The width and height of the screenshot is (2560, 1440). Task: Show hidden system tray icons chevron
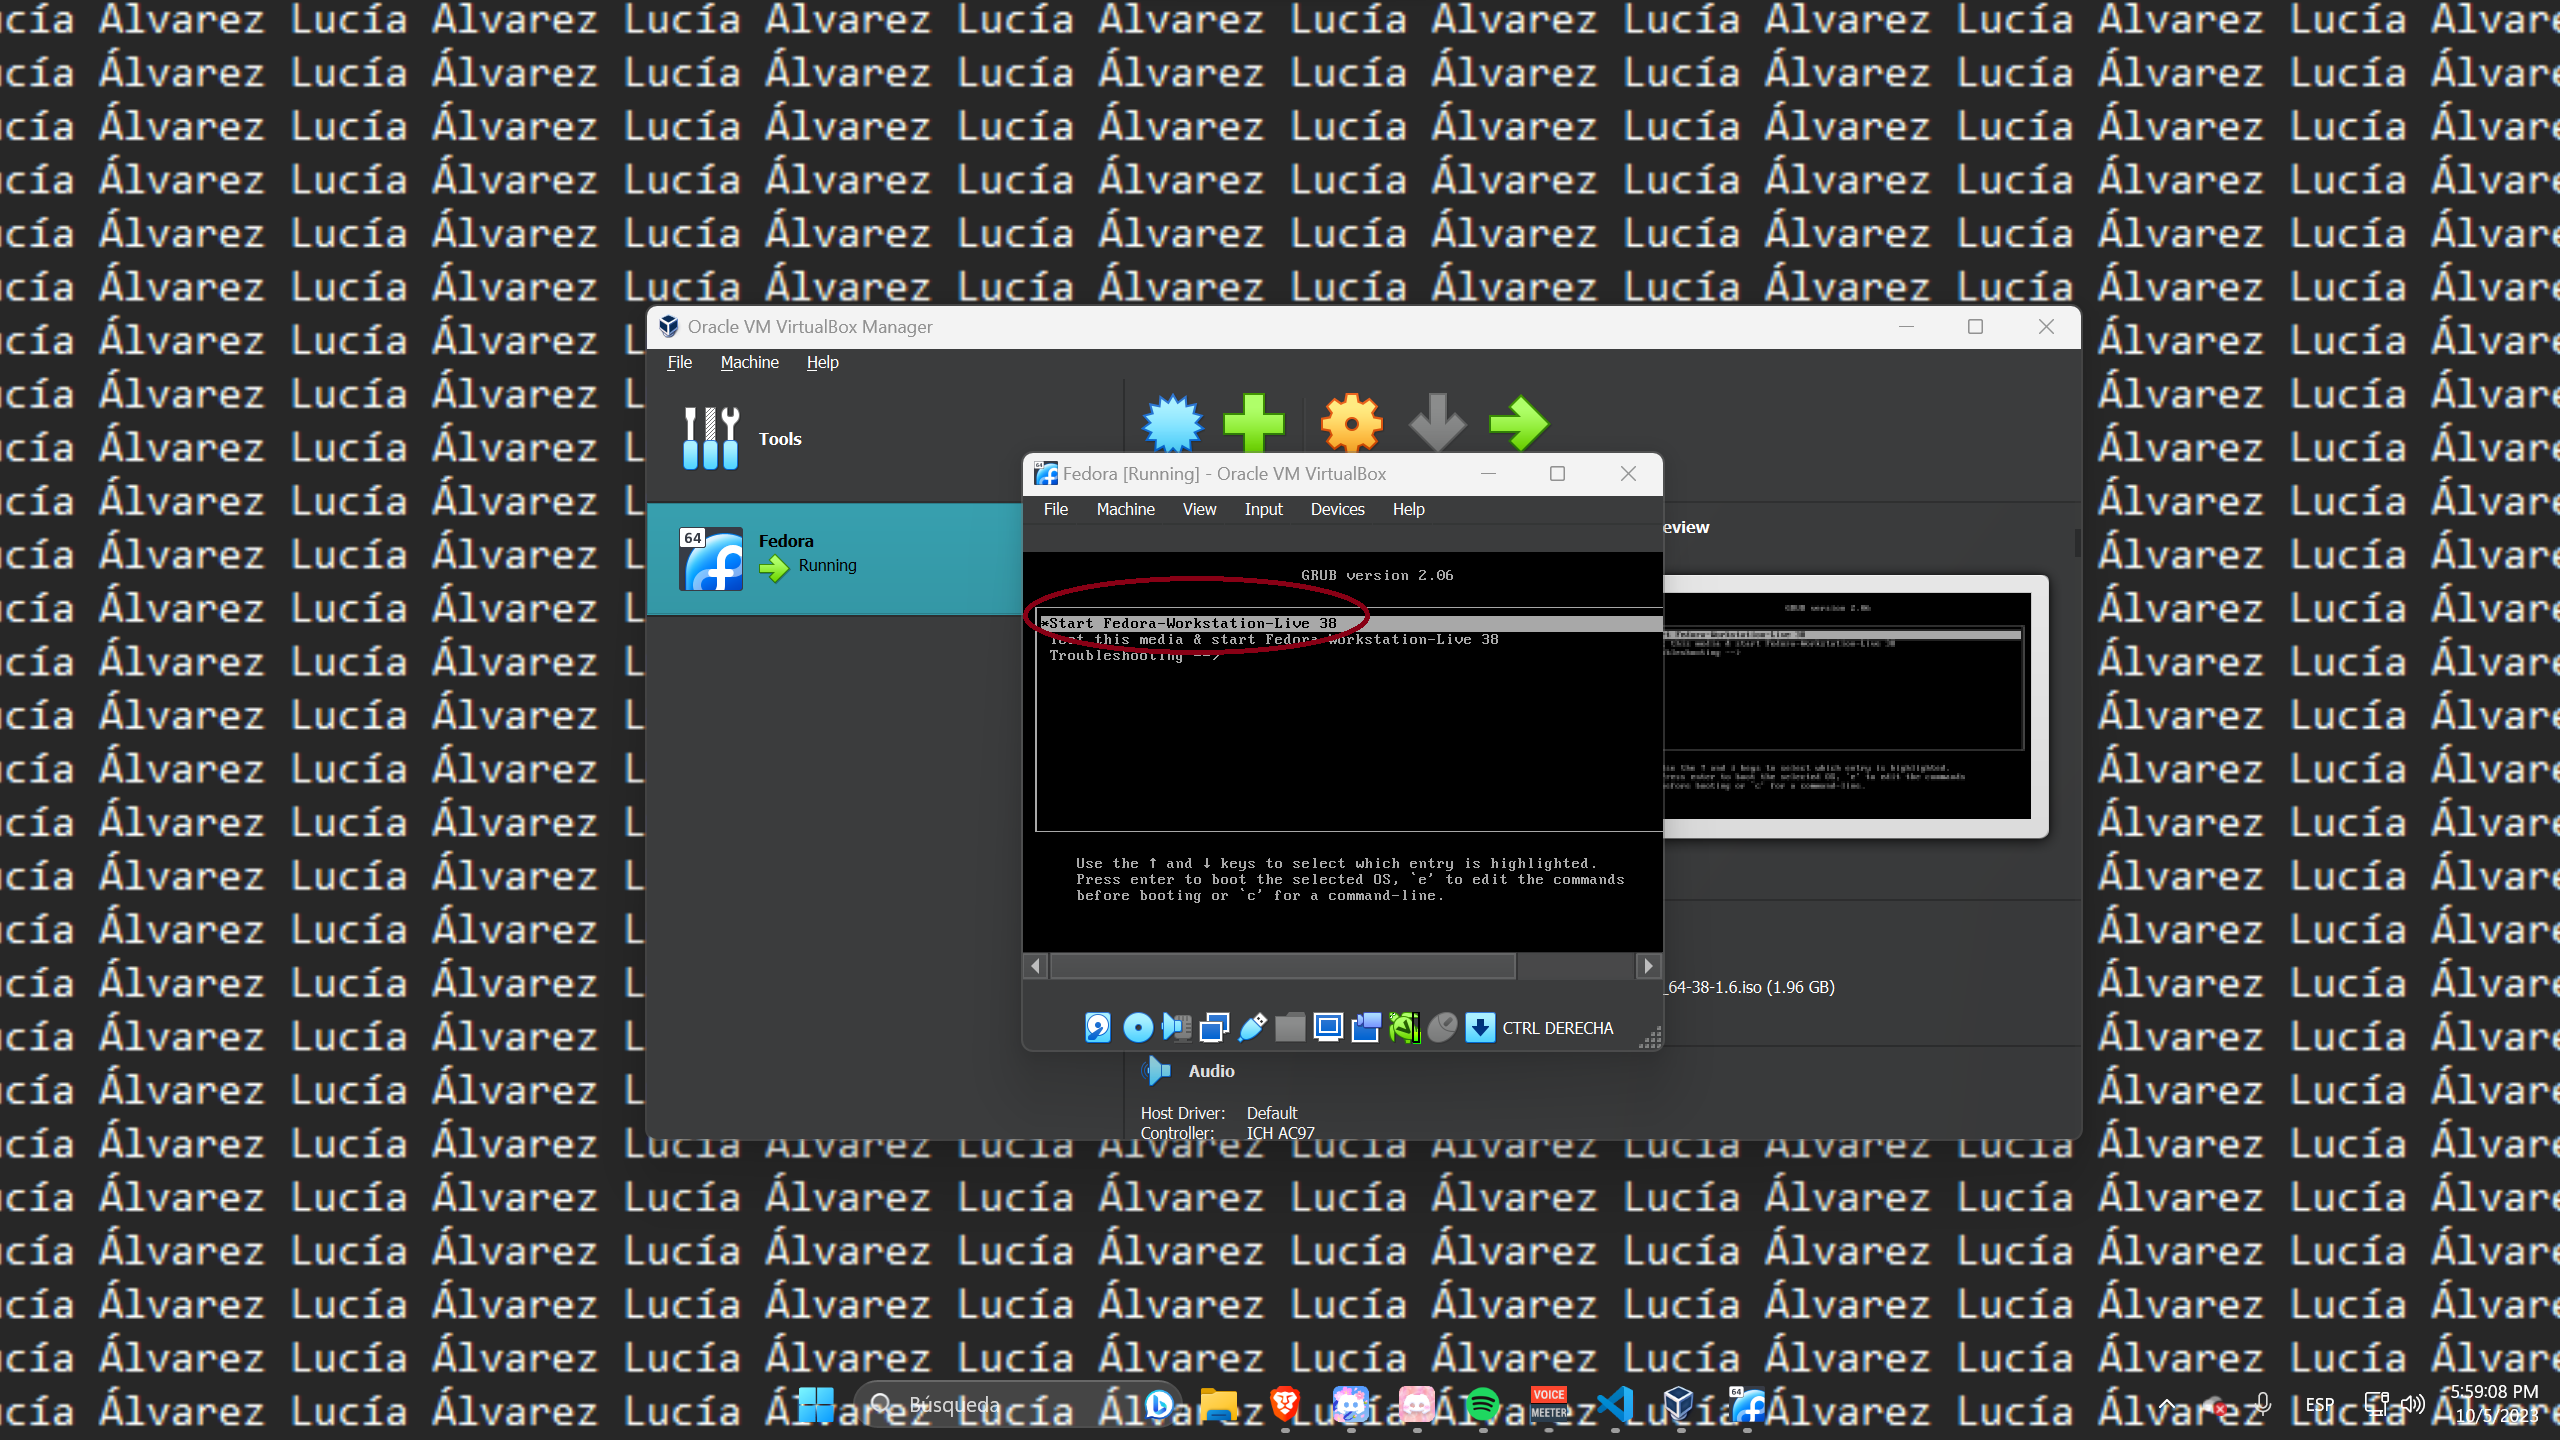coord(2167,1405)
